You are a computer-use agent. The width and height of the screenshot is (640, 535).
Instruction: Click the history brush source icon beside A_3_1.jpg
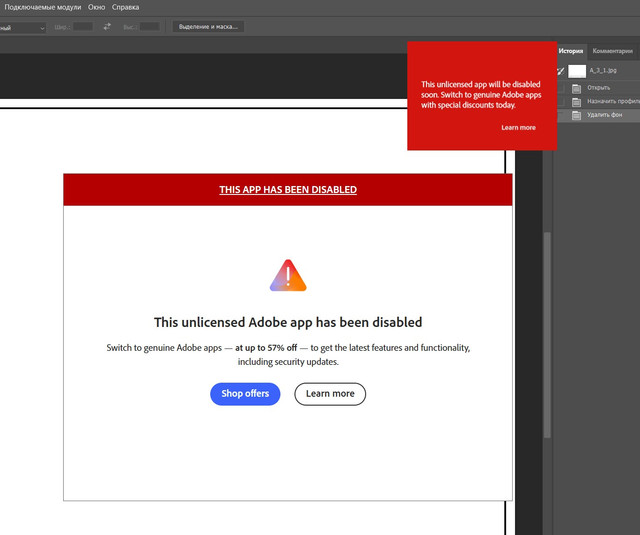point(561,71)
